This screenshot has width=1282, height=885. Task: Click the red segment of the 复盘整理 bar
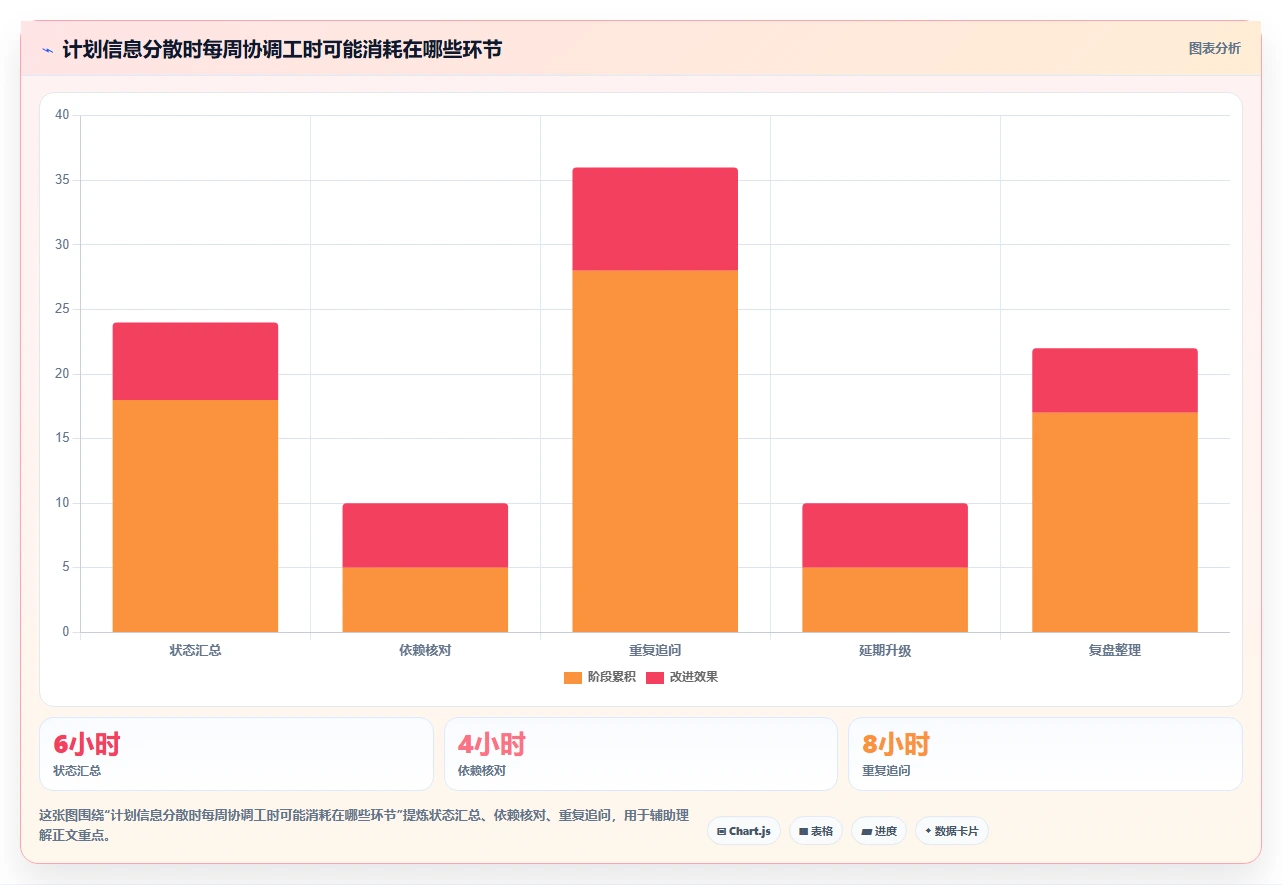pyautogui.click(x=1115, y=380)
